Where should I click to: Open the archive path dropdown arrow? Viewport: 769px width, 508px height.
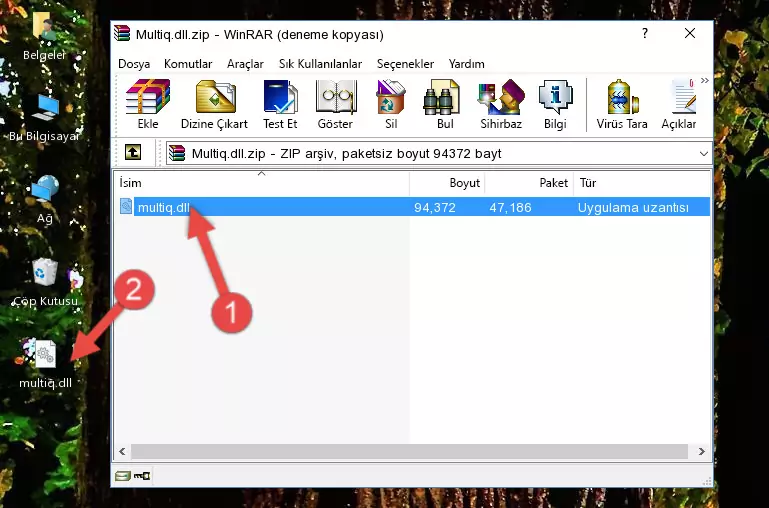[704, 153]
